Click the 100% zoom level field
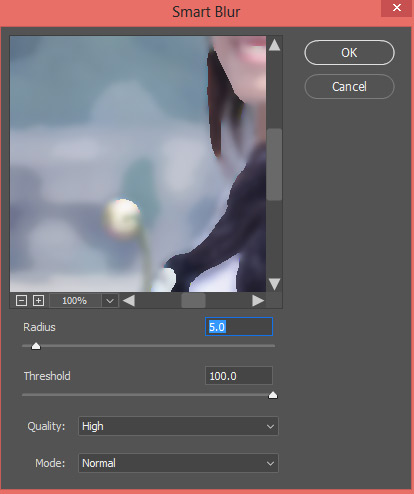Image resolution: width=414 pixels, height=494 pixels. [x=75, y=301]
